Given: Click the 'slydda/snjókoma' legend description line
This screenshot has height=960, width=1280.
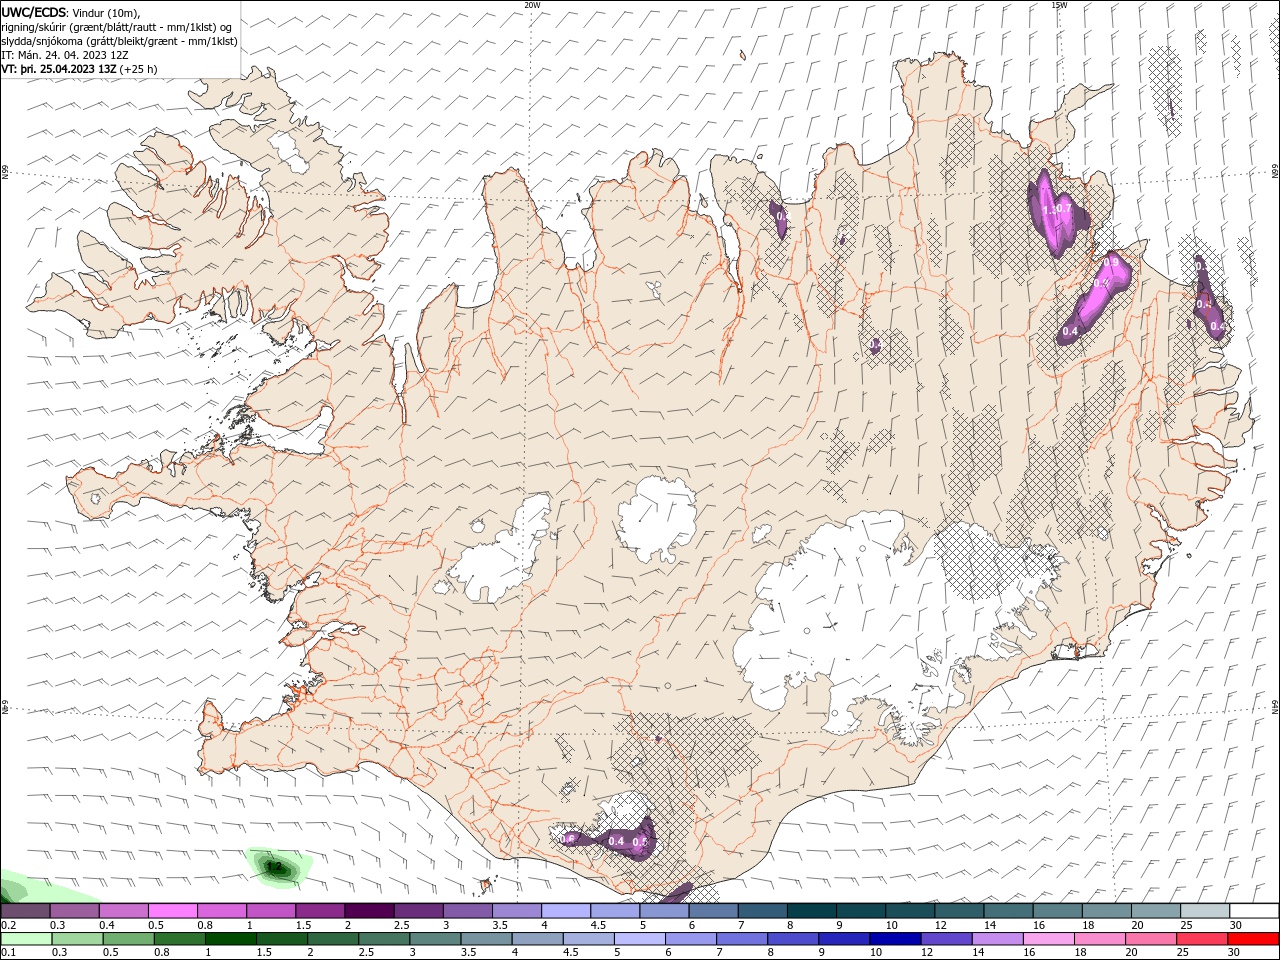Looking at the screenshot, I should 119,41.
